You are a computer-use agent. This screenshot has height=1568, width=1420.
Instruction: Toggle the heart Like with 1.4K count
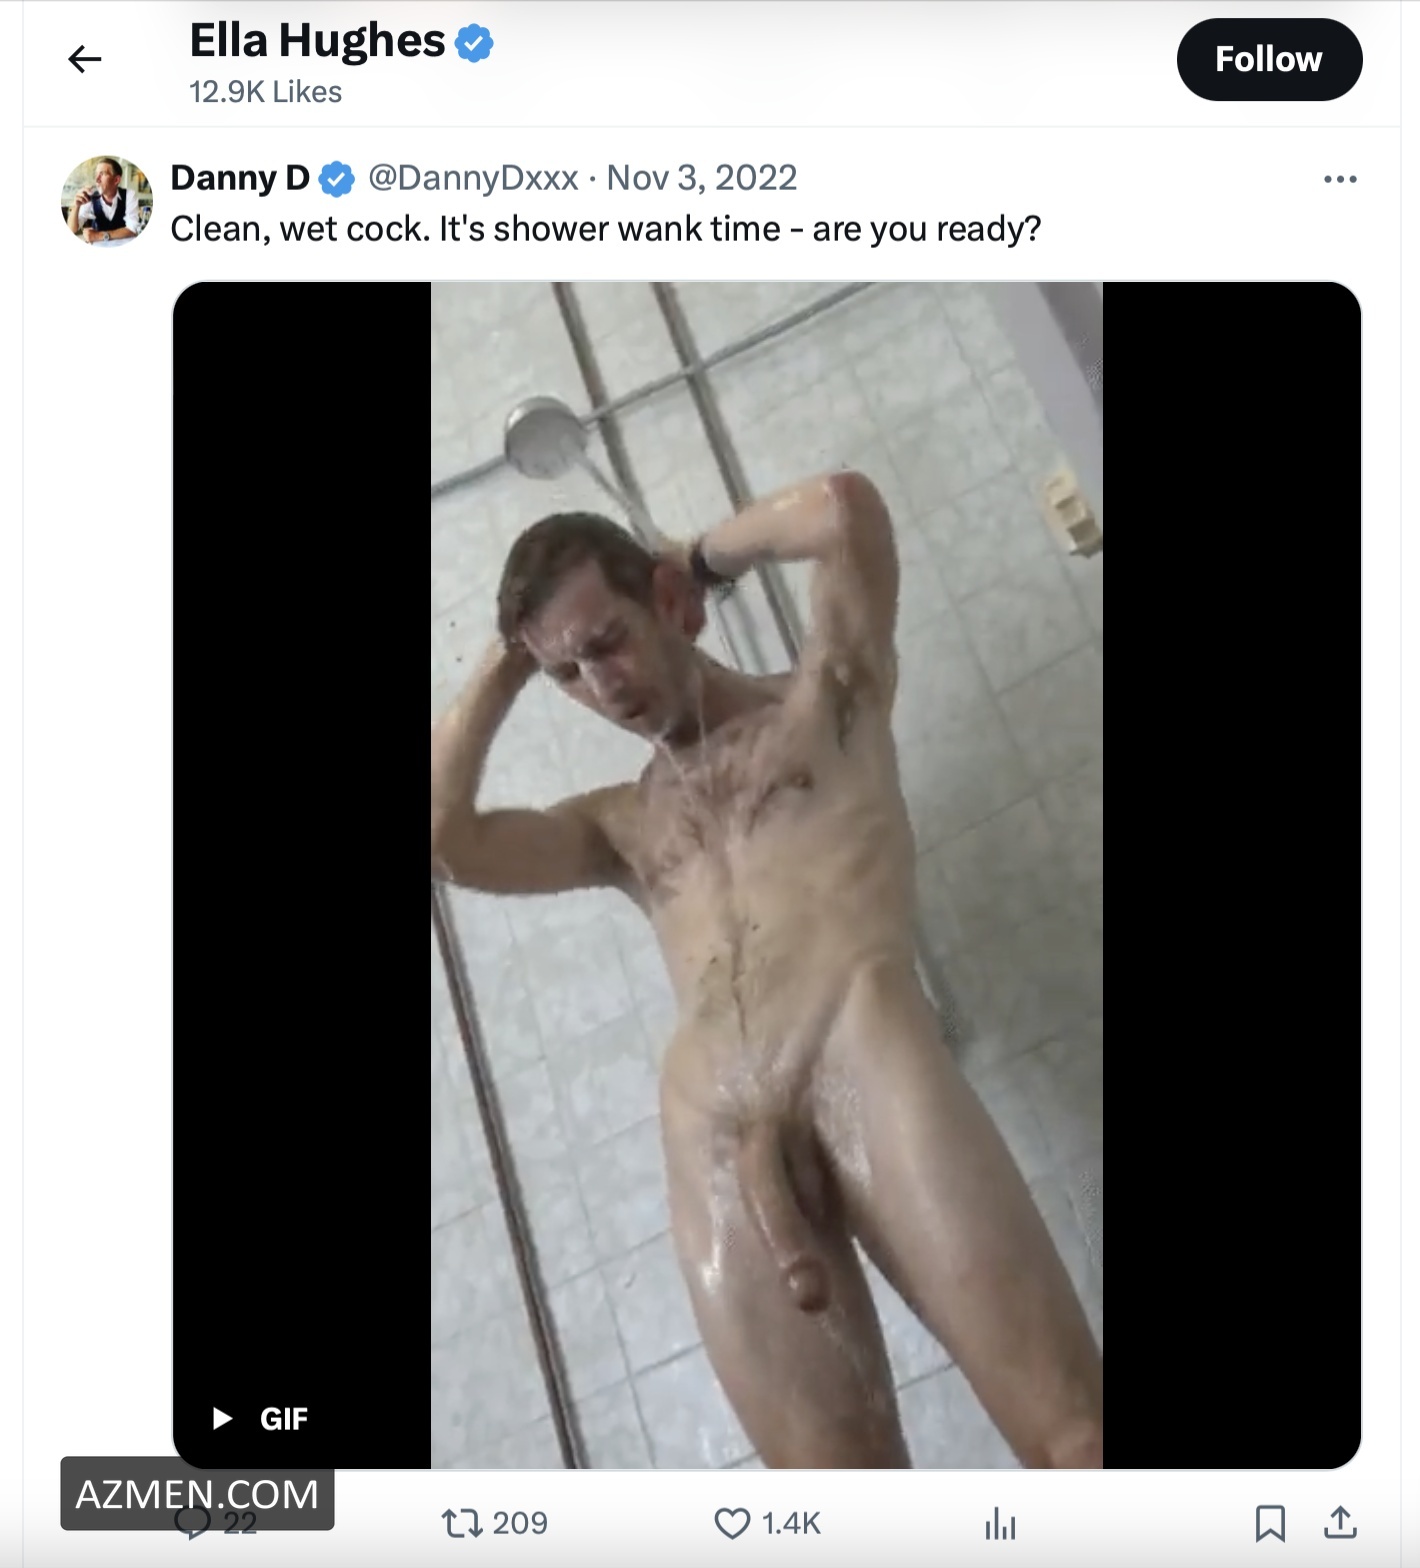(732, 1523)
